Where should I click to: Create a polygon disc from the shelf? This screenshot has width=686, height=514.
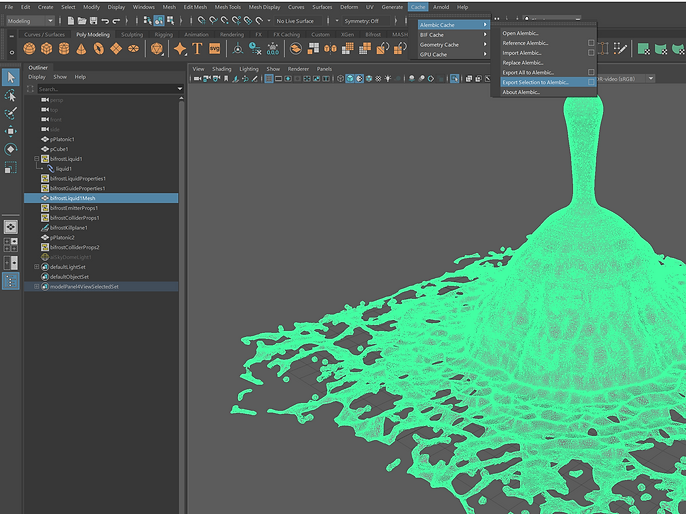[133, 49]
